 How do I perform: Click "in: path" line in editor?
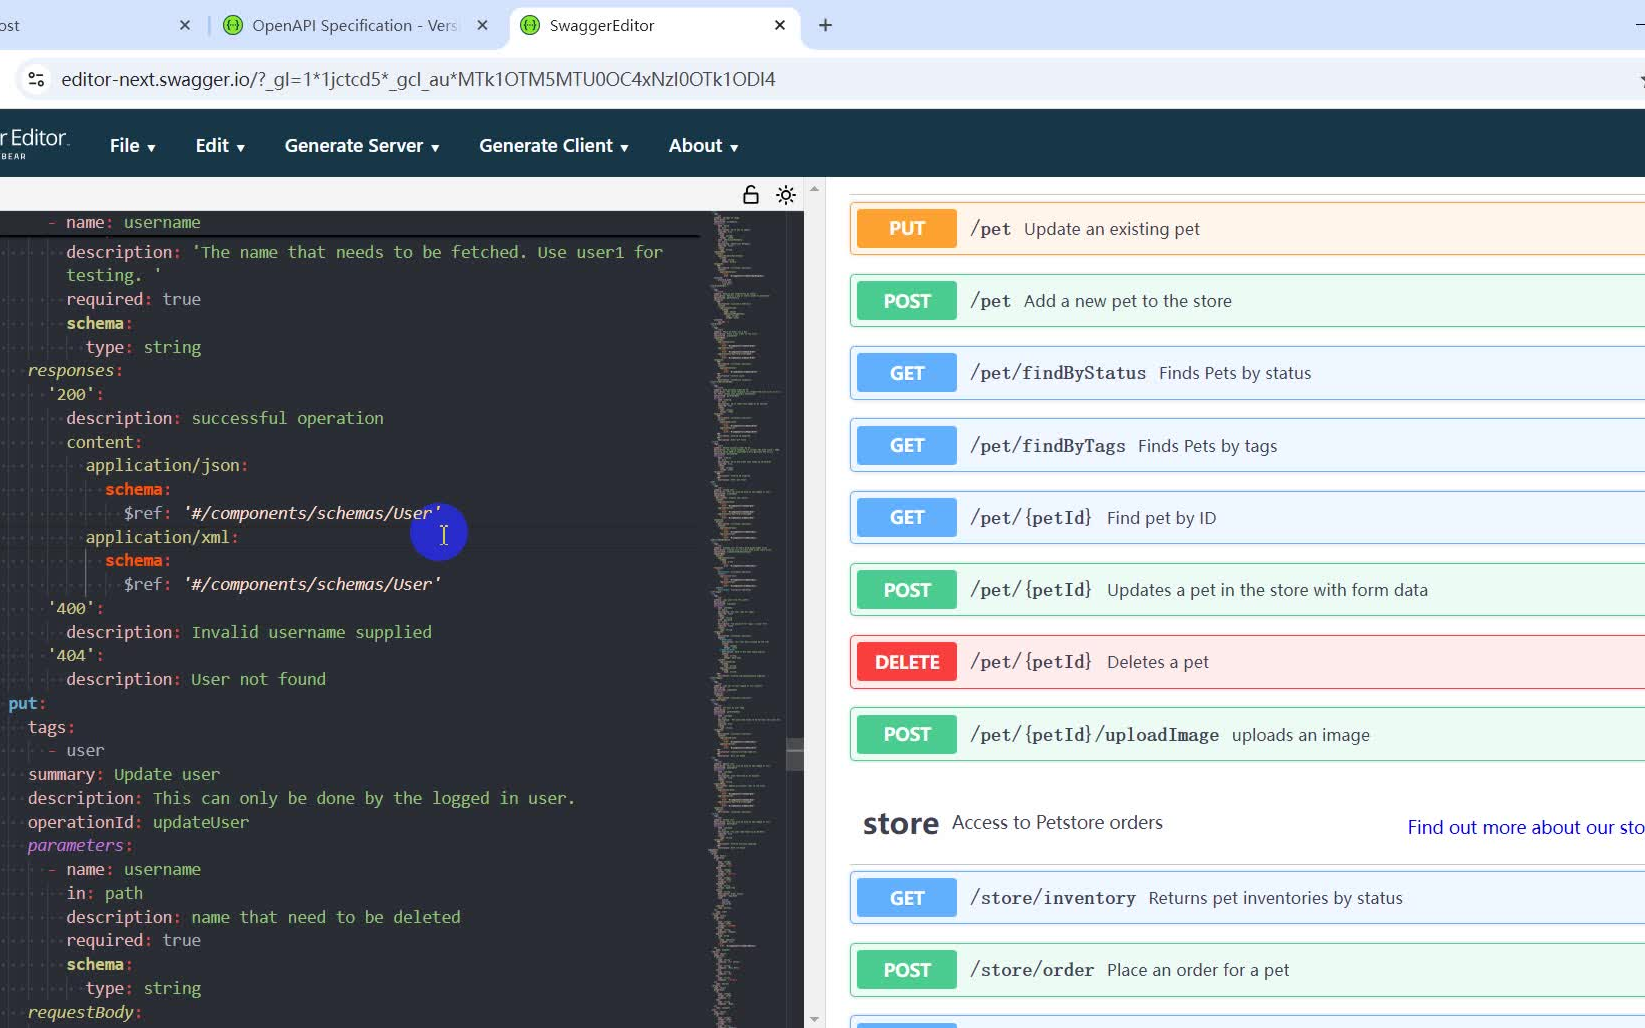click(x=105, y=893)
